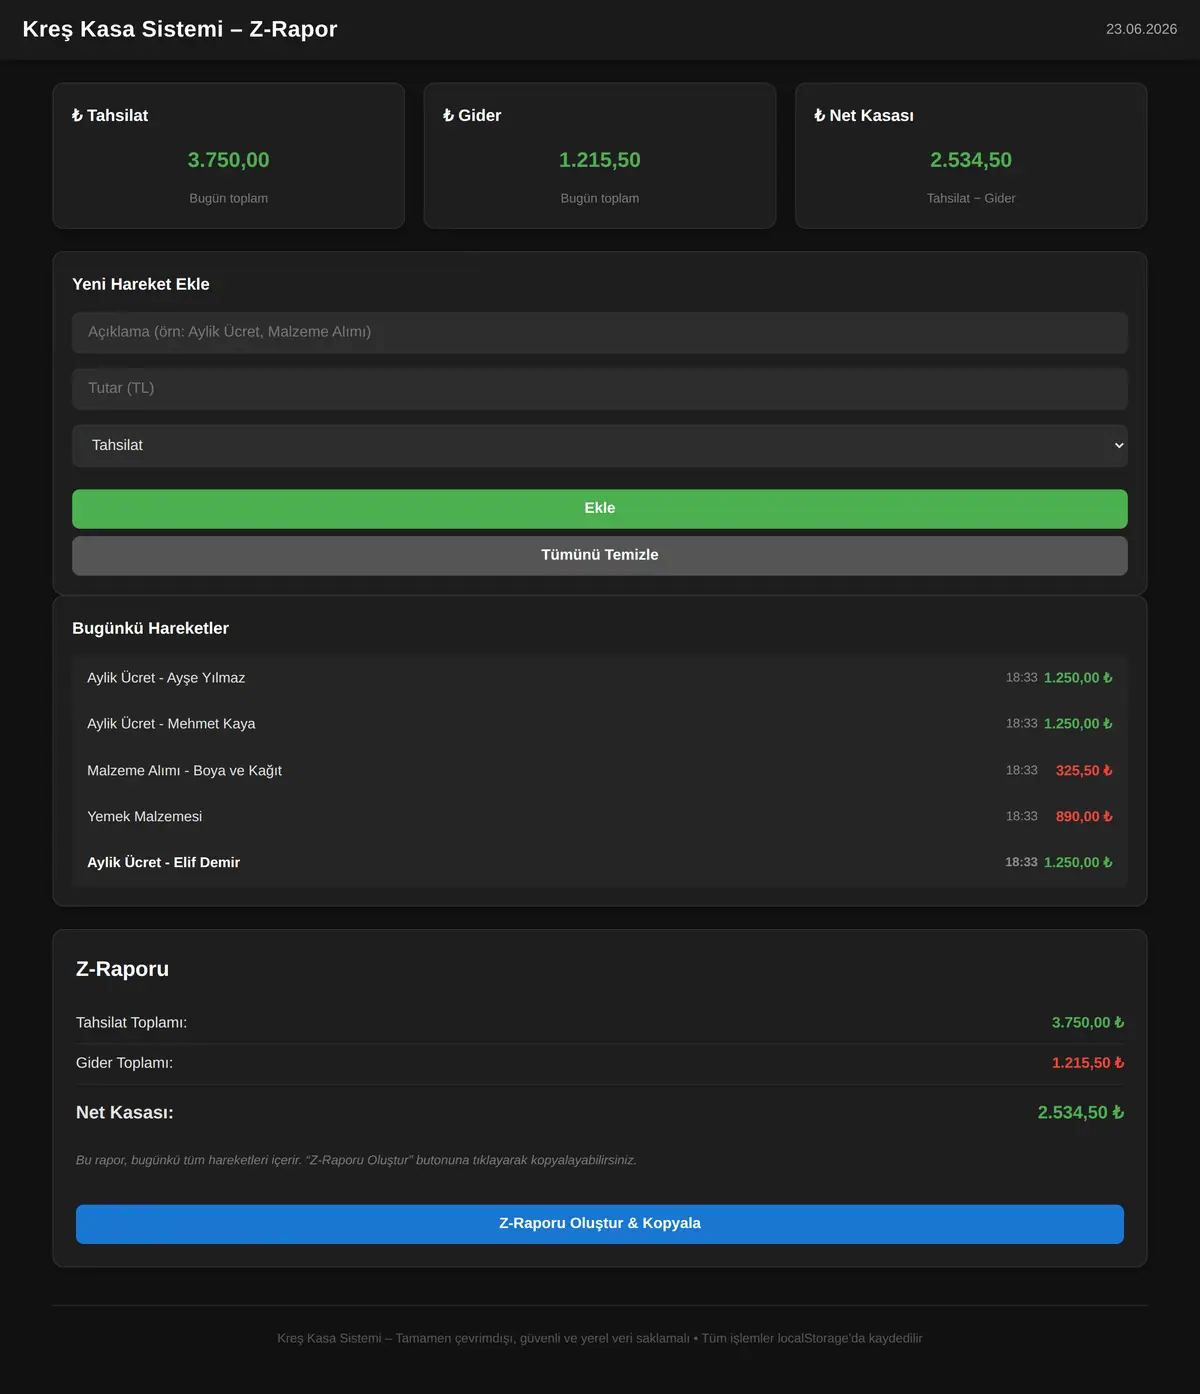The width and height of the screenshot is (1200, 1394).
Task: Select the Malzeme Alımı - Boya ve Kağıt row
Action: (x=600, y=771)
